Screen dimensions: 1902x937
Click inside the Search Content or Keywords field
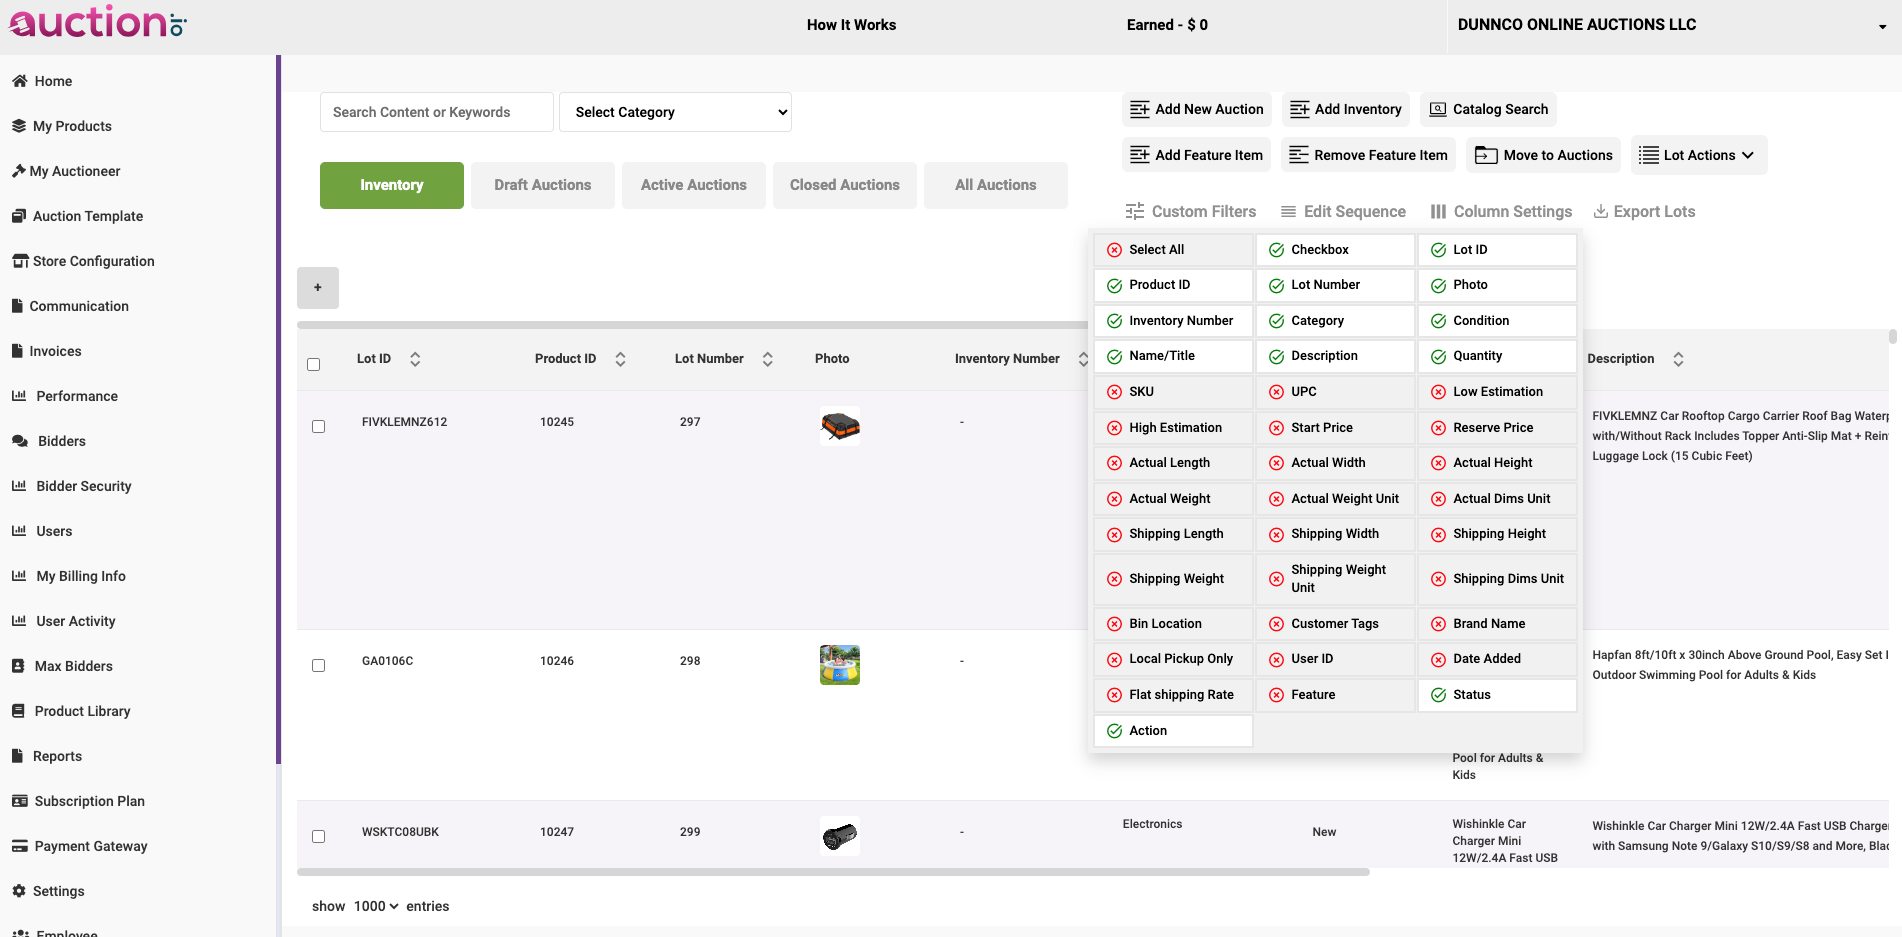pyautogui.click(x=436, y=112)
